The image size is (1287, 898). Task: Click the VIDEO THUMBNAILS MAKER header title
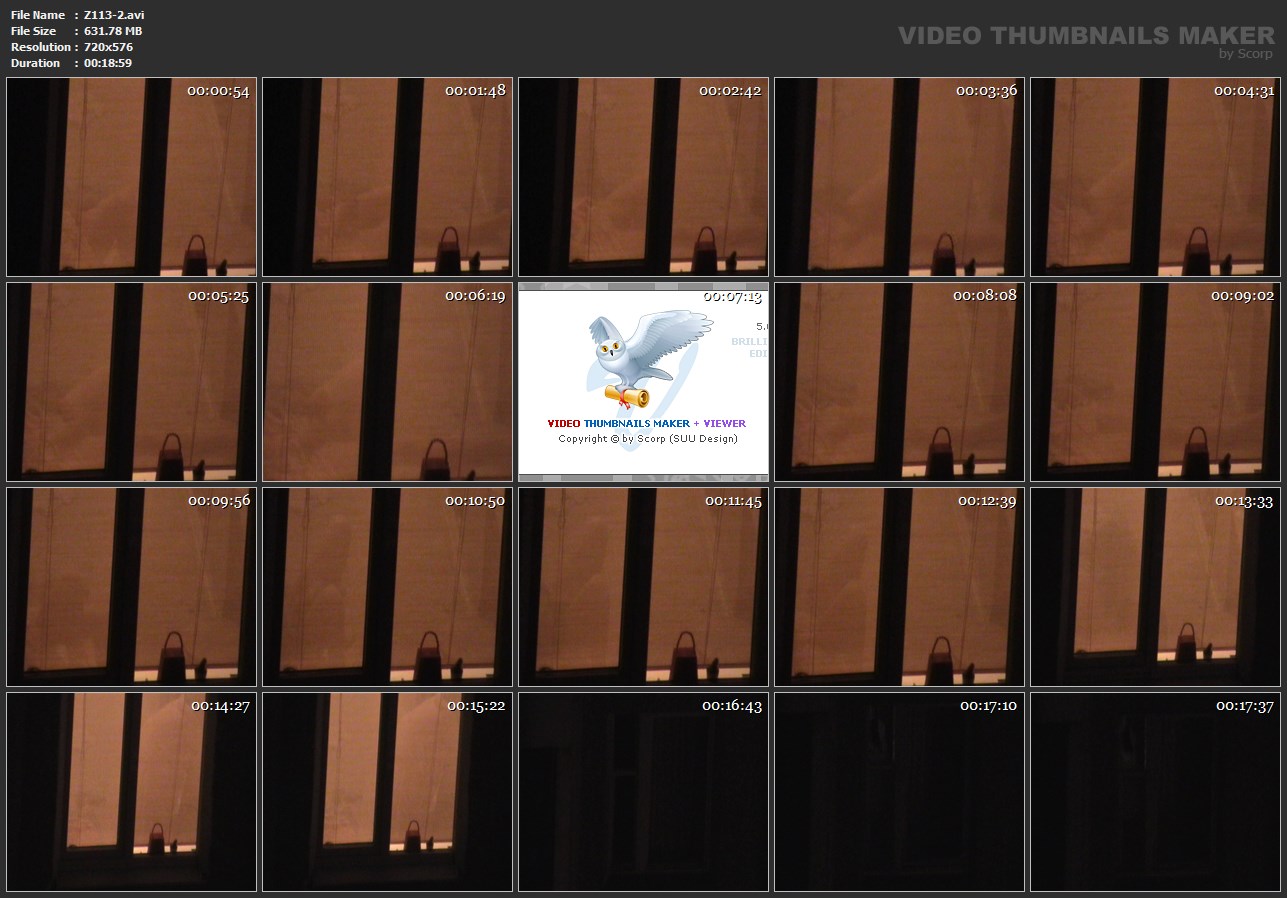click(x=1085, y=36)
